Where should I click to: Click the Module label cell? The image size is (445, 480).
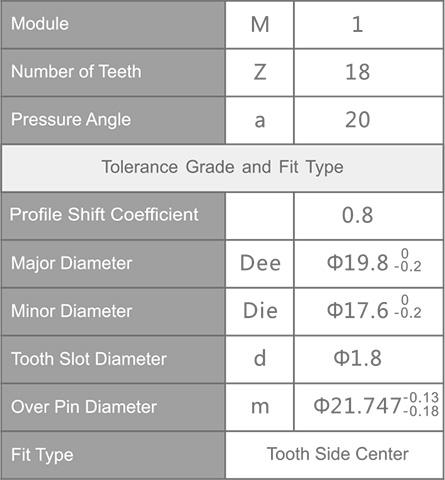(x=113, y=24)
